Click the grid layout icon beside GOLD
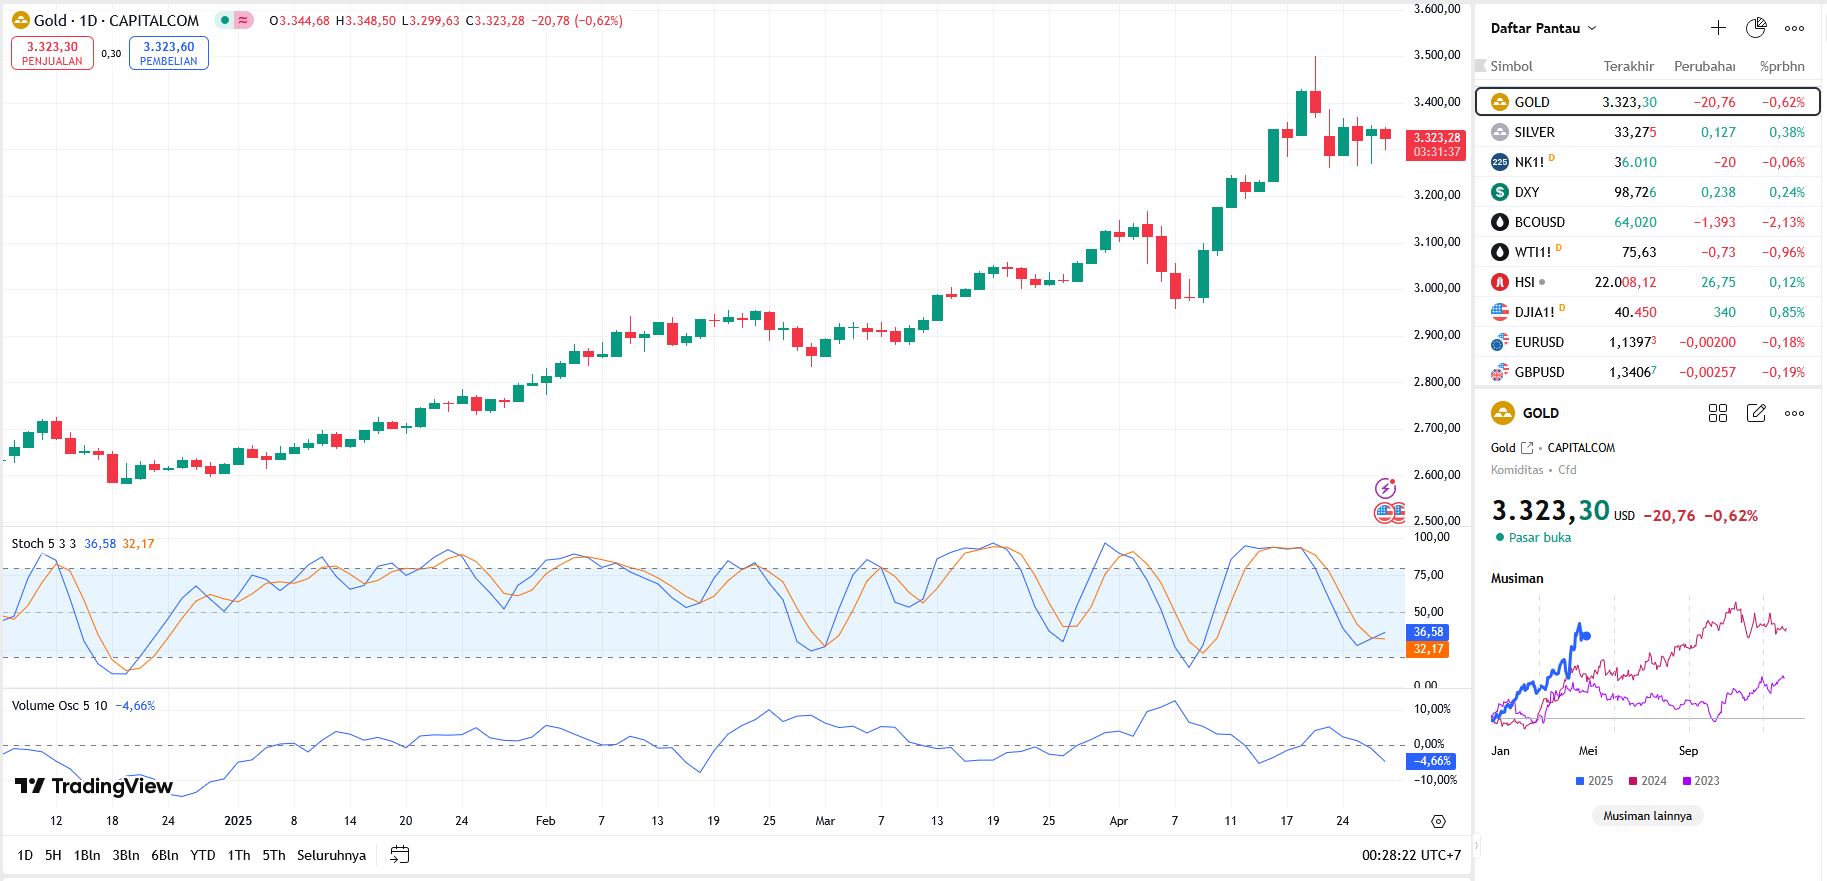Screen dimensions: 1827x881 [1718, 413]
